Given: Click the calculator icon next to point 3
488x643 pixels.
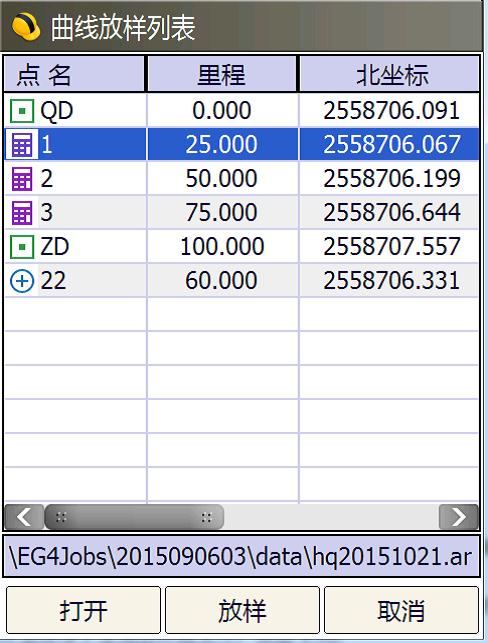Looking at the screenshot, I should [x=21, y=213].
